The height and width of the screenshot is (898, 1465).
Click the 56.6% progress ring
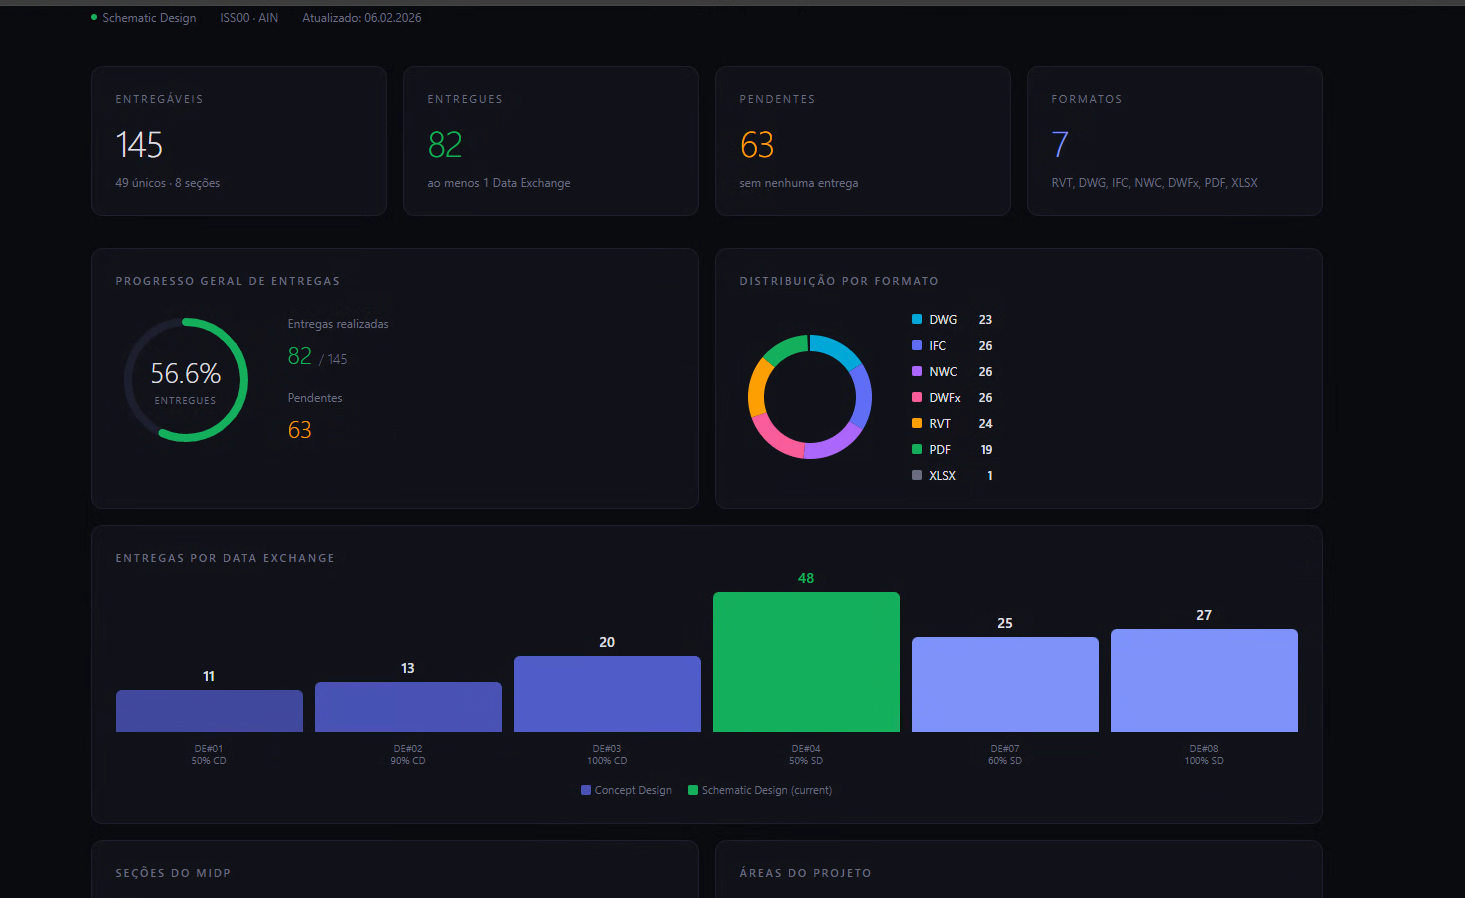(186, 380)
